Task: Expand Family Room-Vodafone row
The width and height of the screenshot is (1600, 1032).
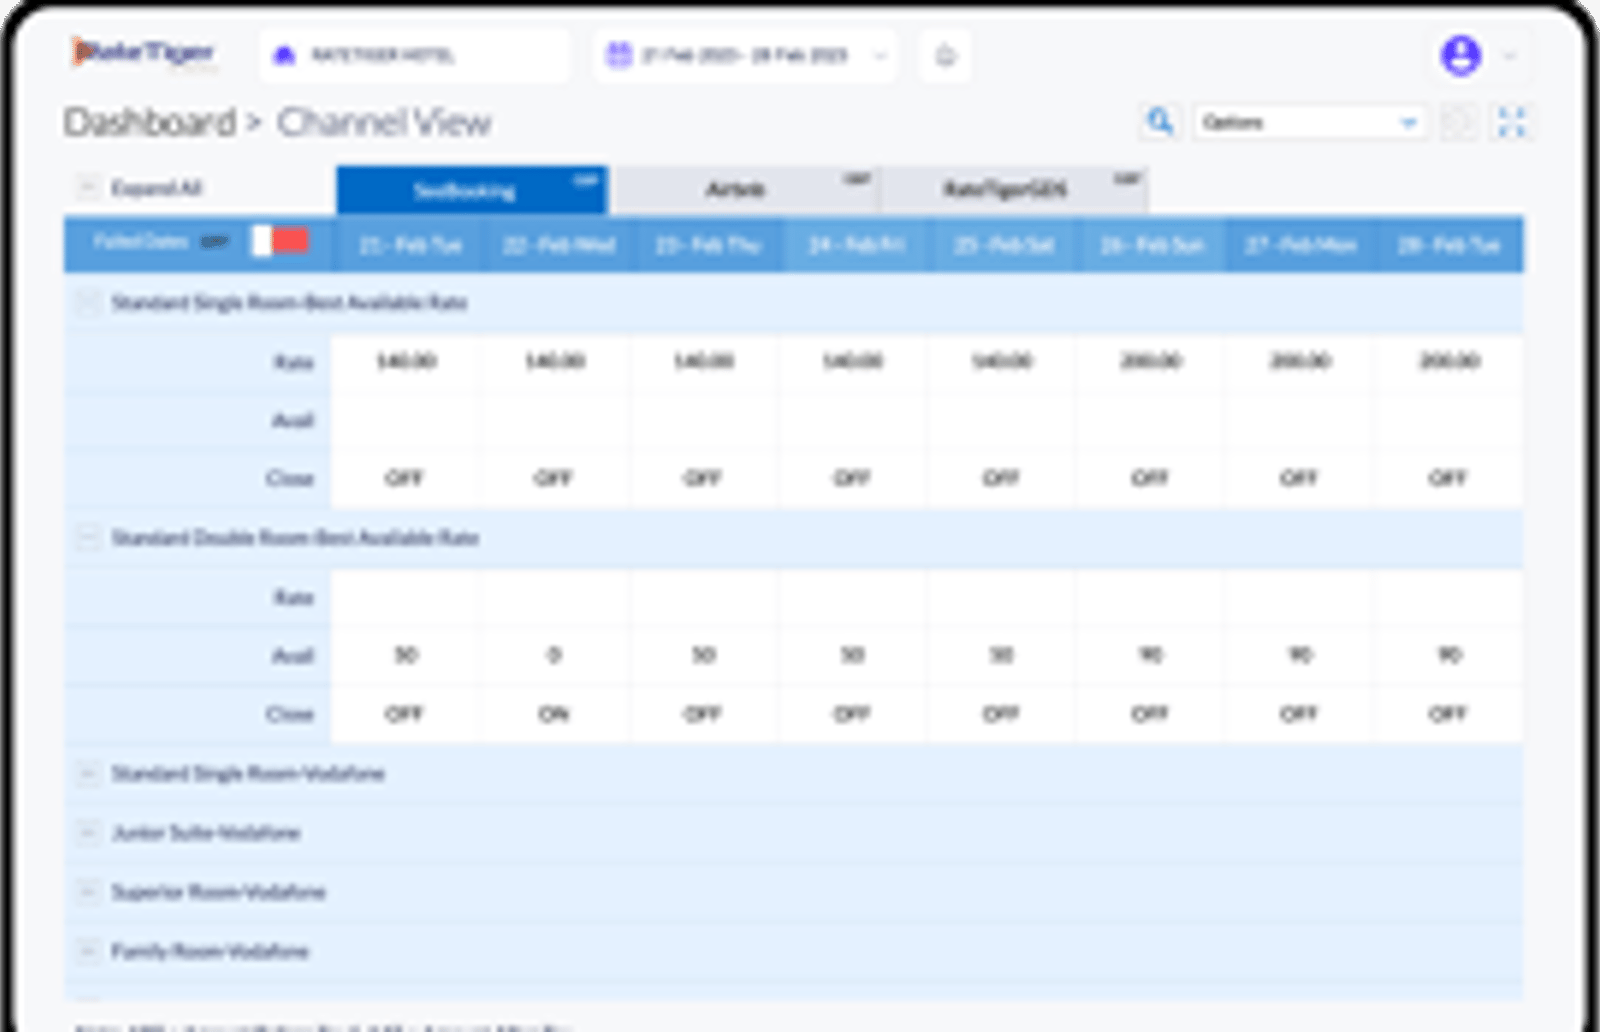Action: (x=88, y=950)
